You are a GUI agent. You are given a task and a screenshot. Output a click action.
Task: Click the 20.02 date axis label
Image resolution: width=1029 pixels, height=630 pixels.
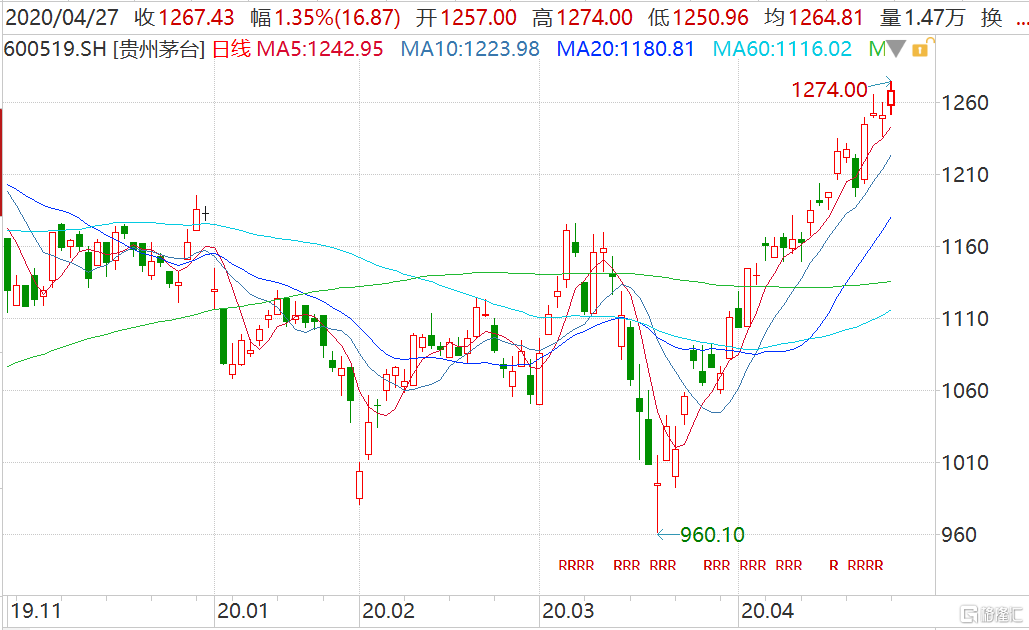(388, 611)
